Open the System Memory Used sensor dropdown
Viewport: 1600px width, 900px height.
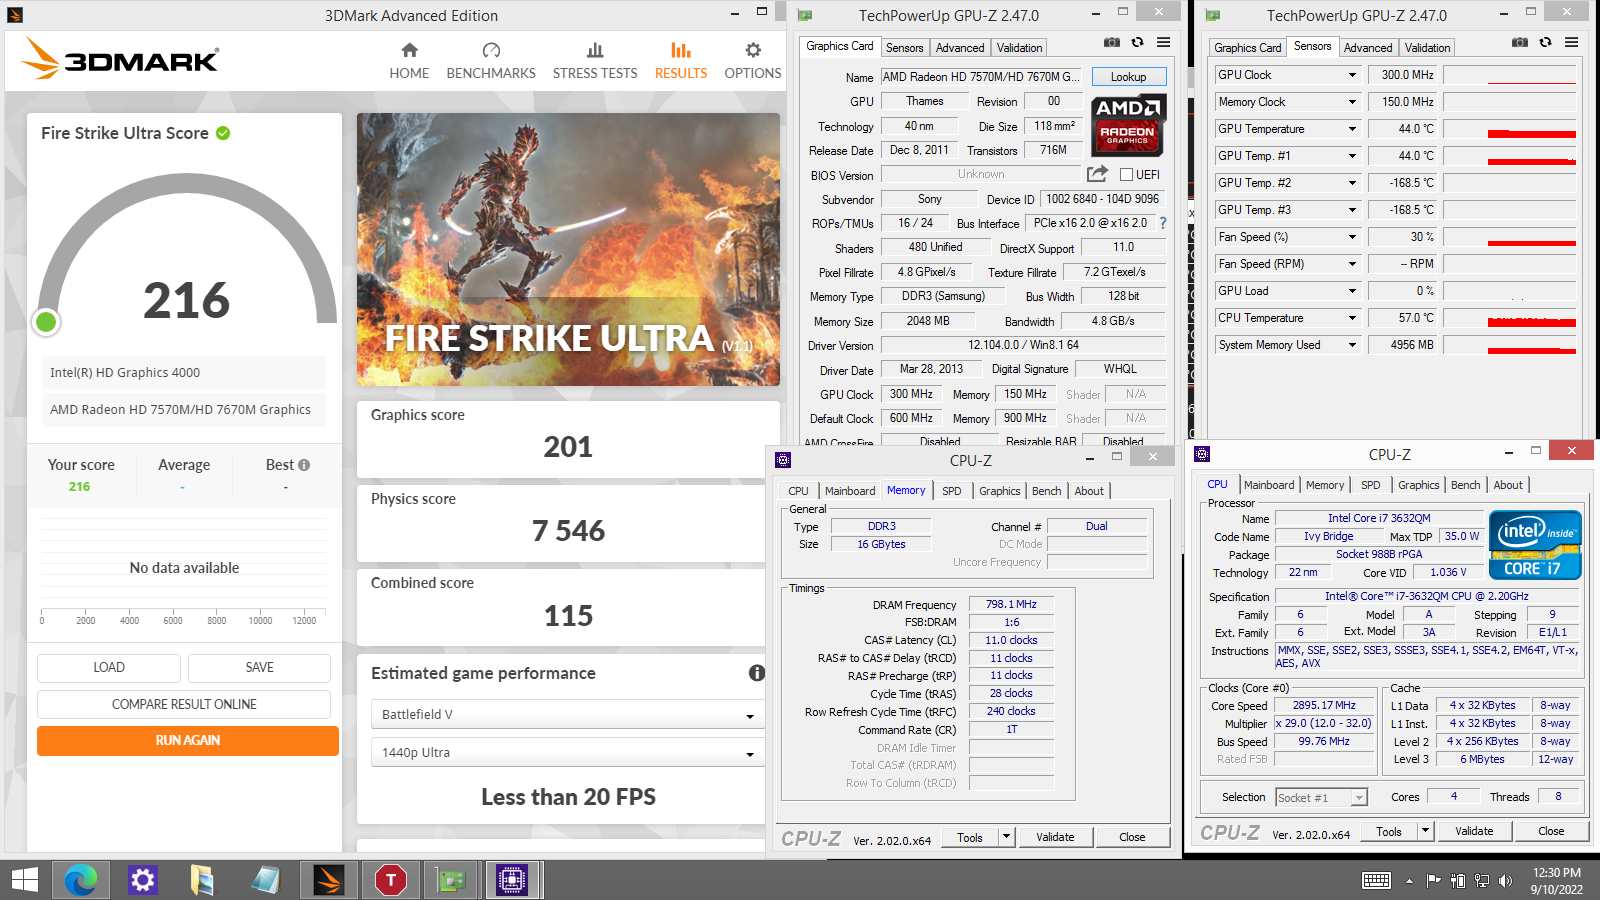tap(1352, 345)
